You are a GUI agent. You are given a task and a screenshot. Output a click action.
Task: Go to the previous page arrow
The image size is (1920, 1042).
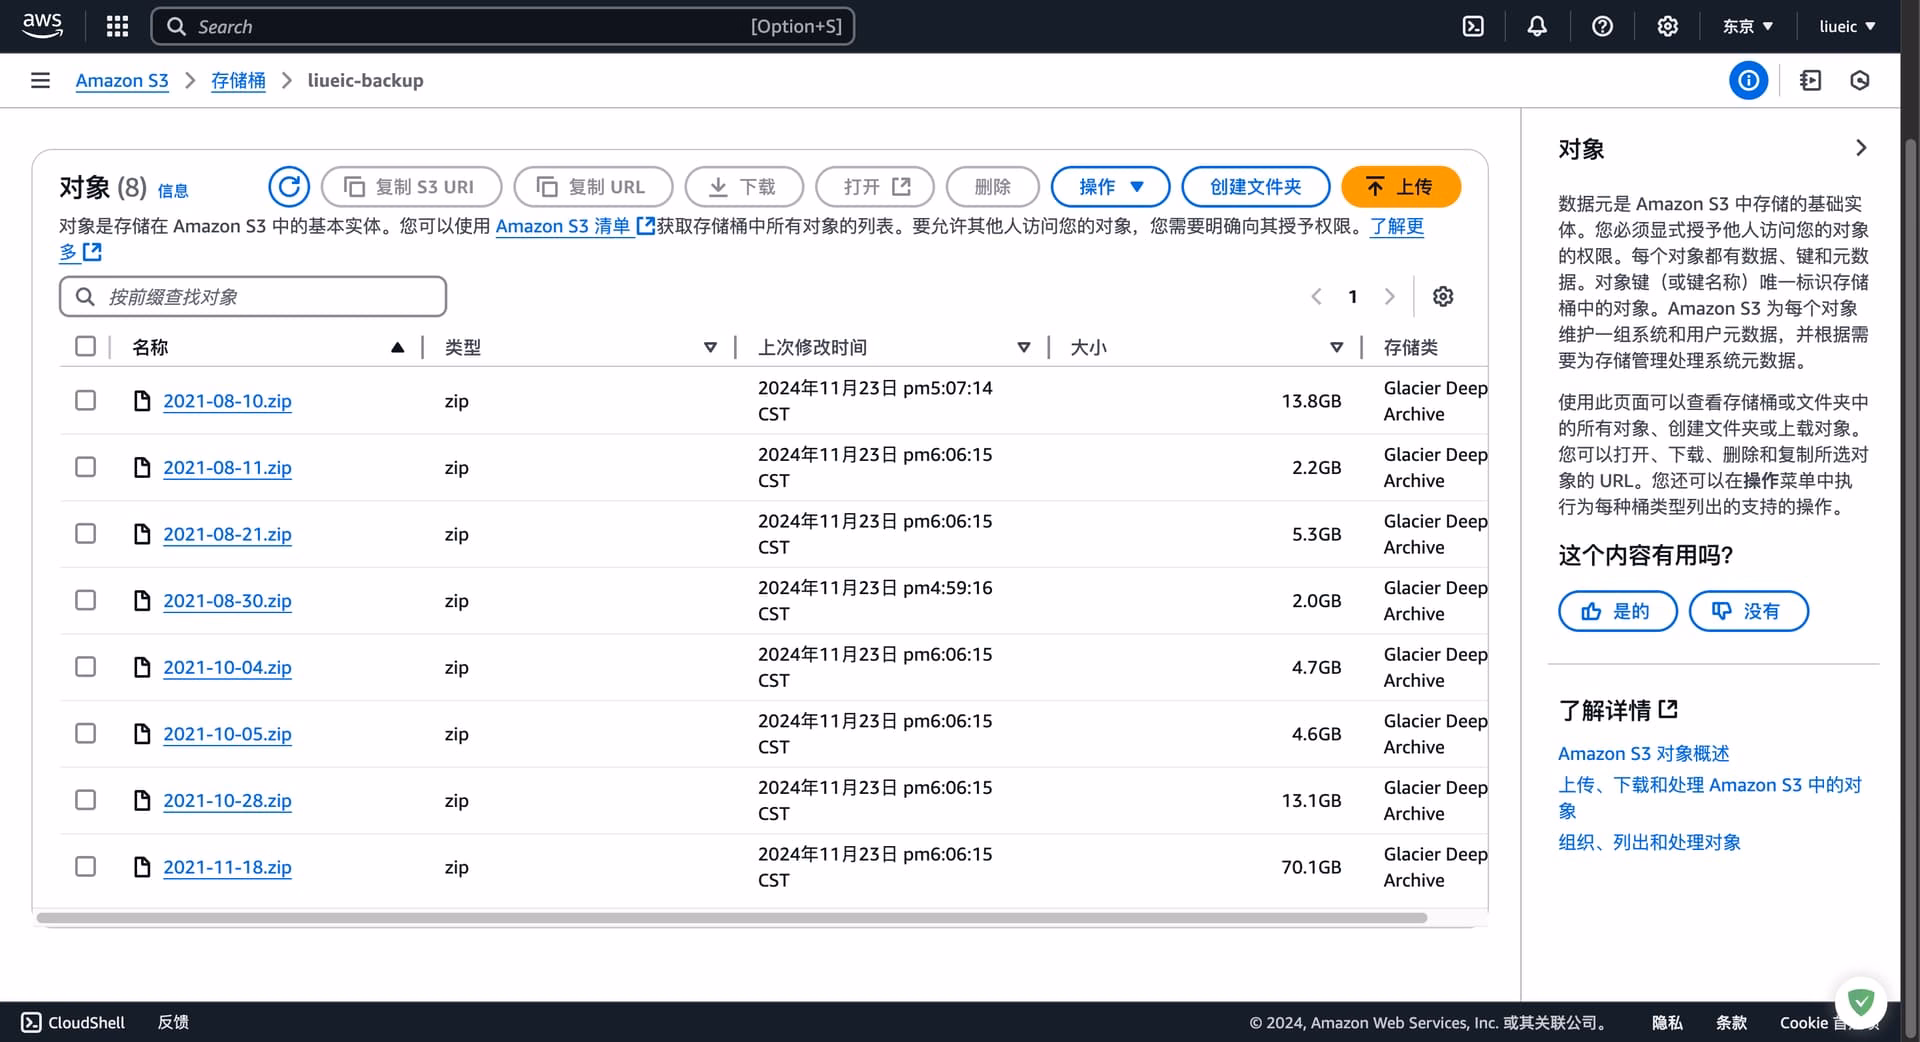tap(1316, 296)
